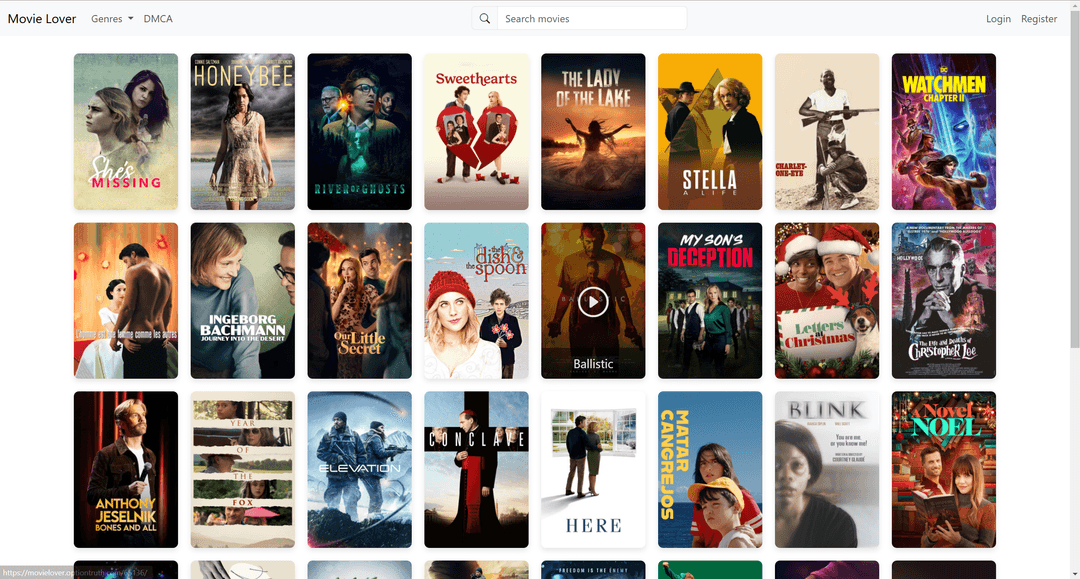Open Elevation movie poster
This screenshot has width=1080, height=579.
pyautogui.click(x=360, y=470)
